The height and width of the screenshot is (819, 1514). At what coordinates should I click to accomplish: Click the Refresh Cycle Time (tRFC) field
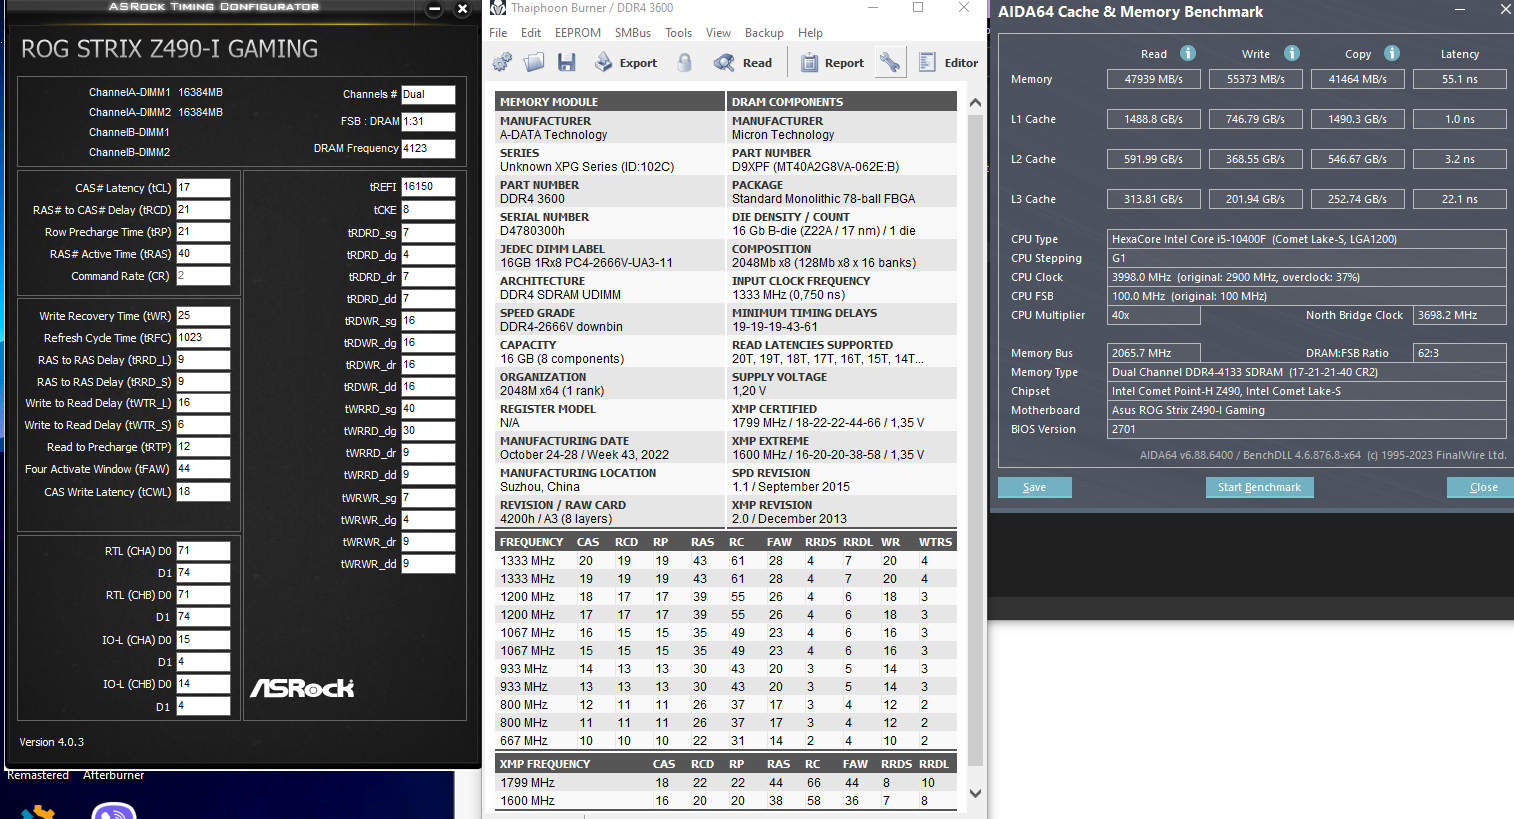tap(204, 338)
